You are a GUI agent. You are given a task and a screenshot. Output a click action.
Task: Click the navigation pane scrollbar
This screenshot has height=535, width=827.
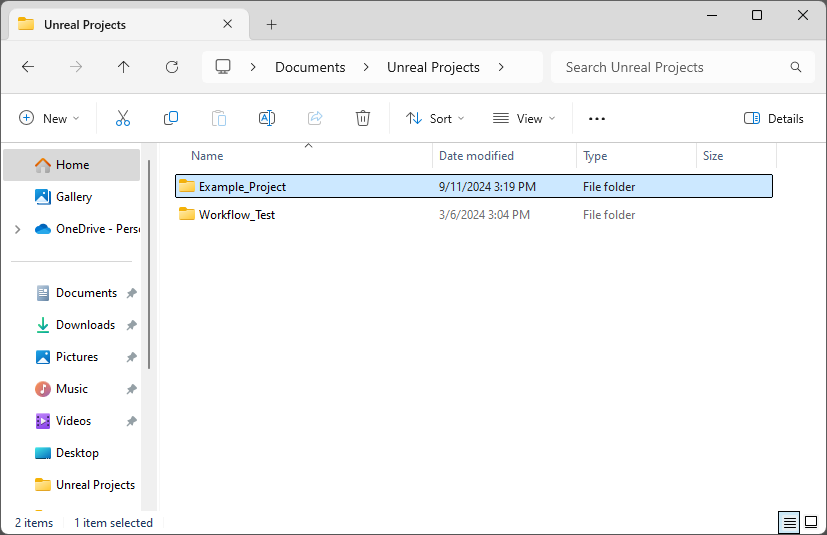(149, 264)
